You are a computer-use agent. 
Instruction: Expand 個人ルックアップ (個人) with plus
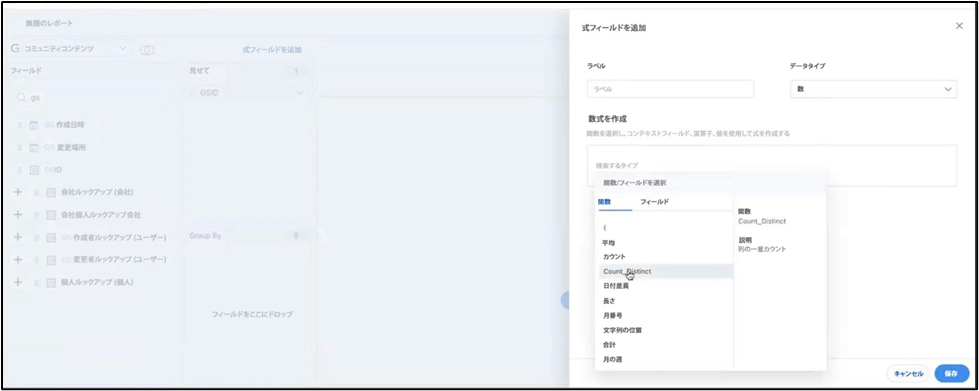click(17, 282)
